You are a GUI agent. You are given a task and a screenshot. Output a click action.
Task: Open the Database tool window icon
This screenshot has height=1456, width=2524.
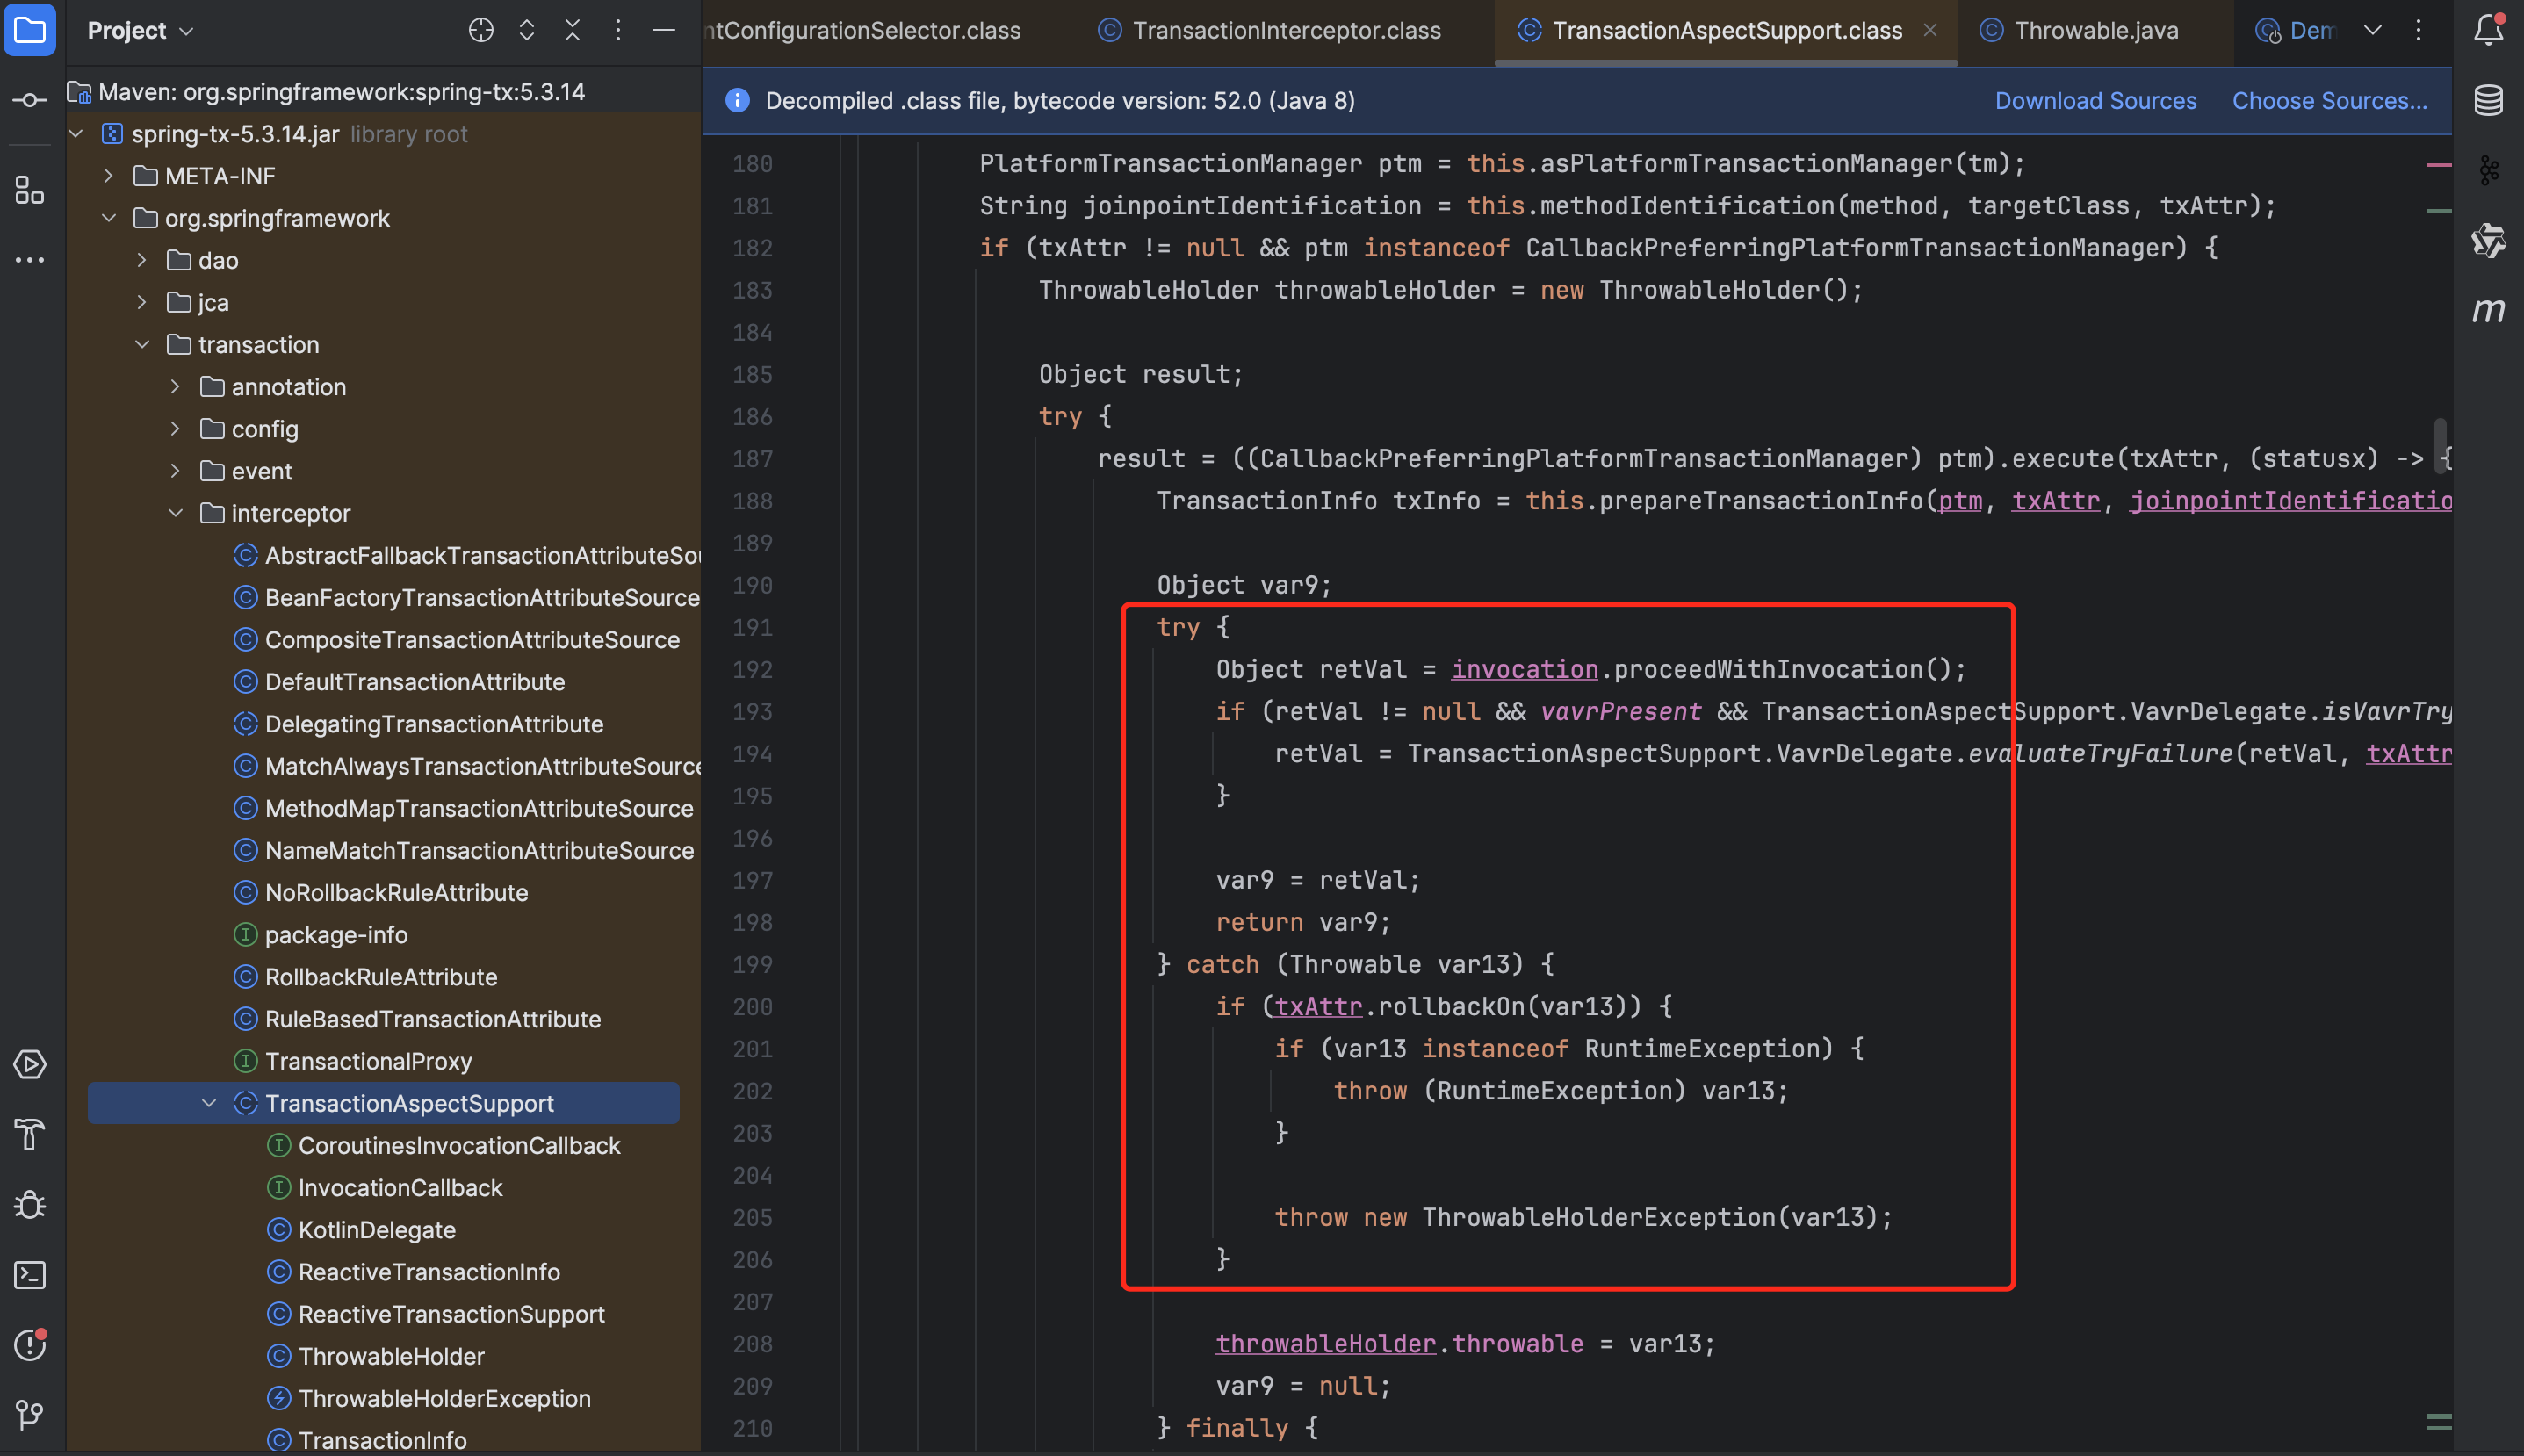(2488, 100)
